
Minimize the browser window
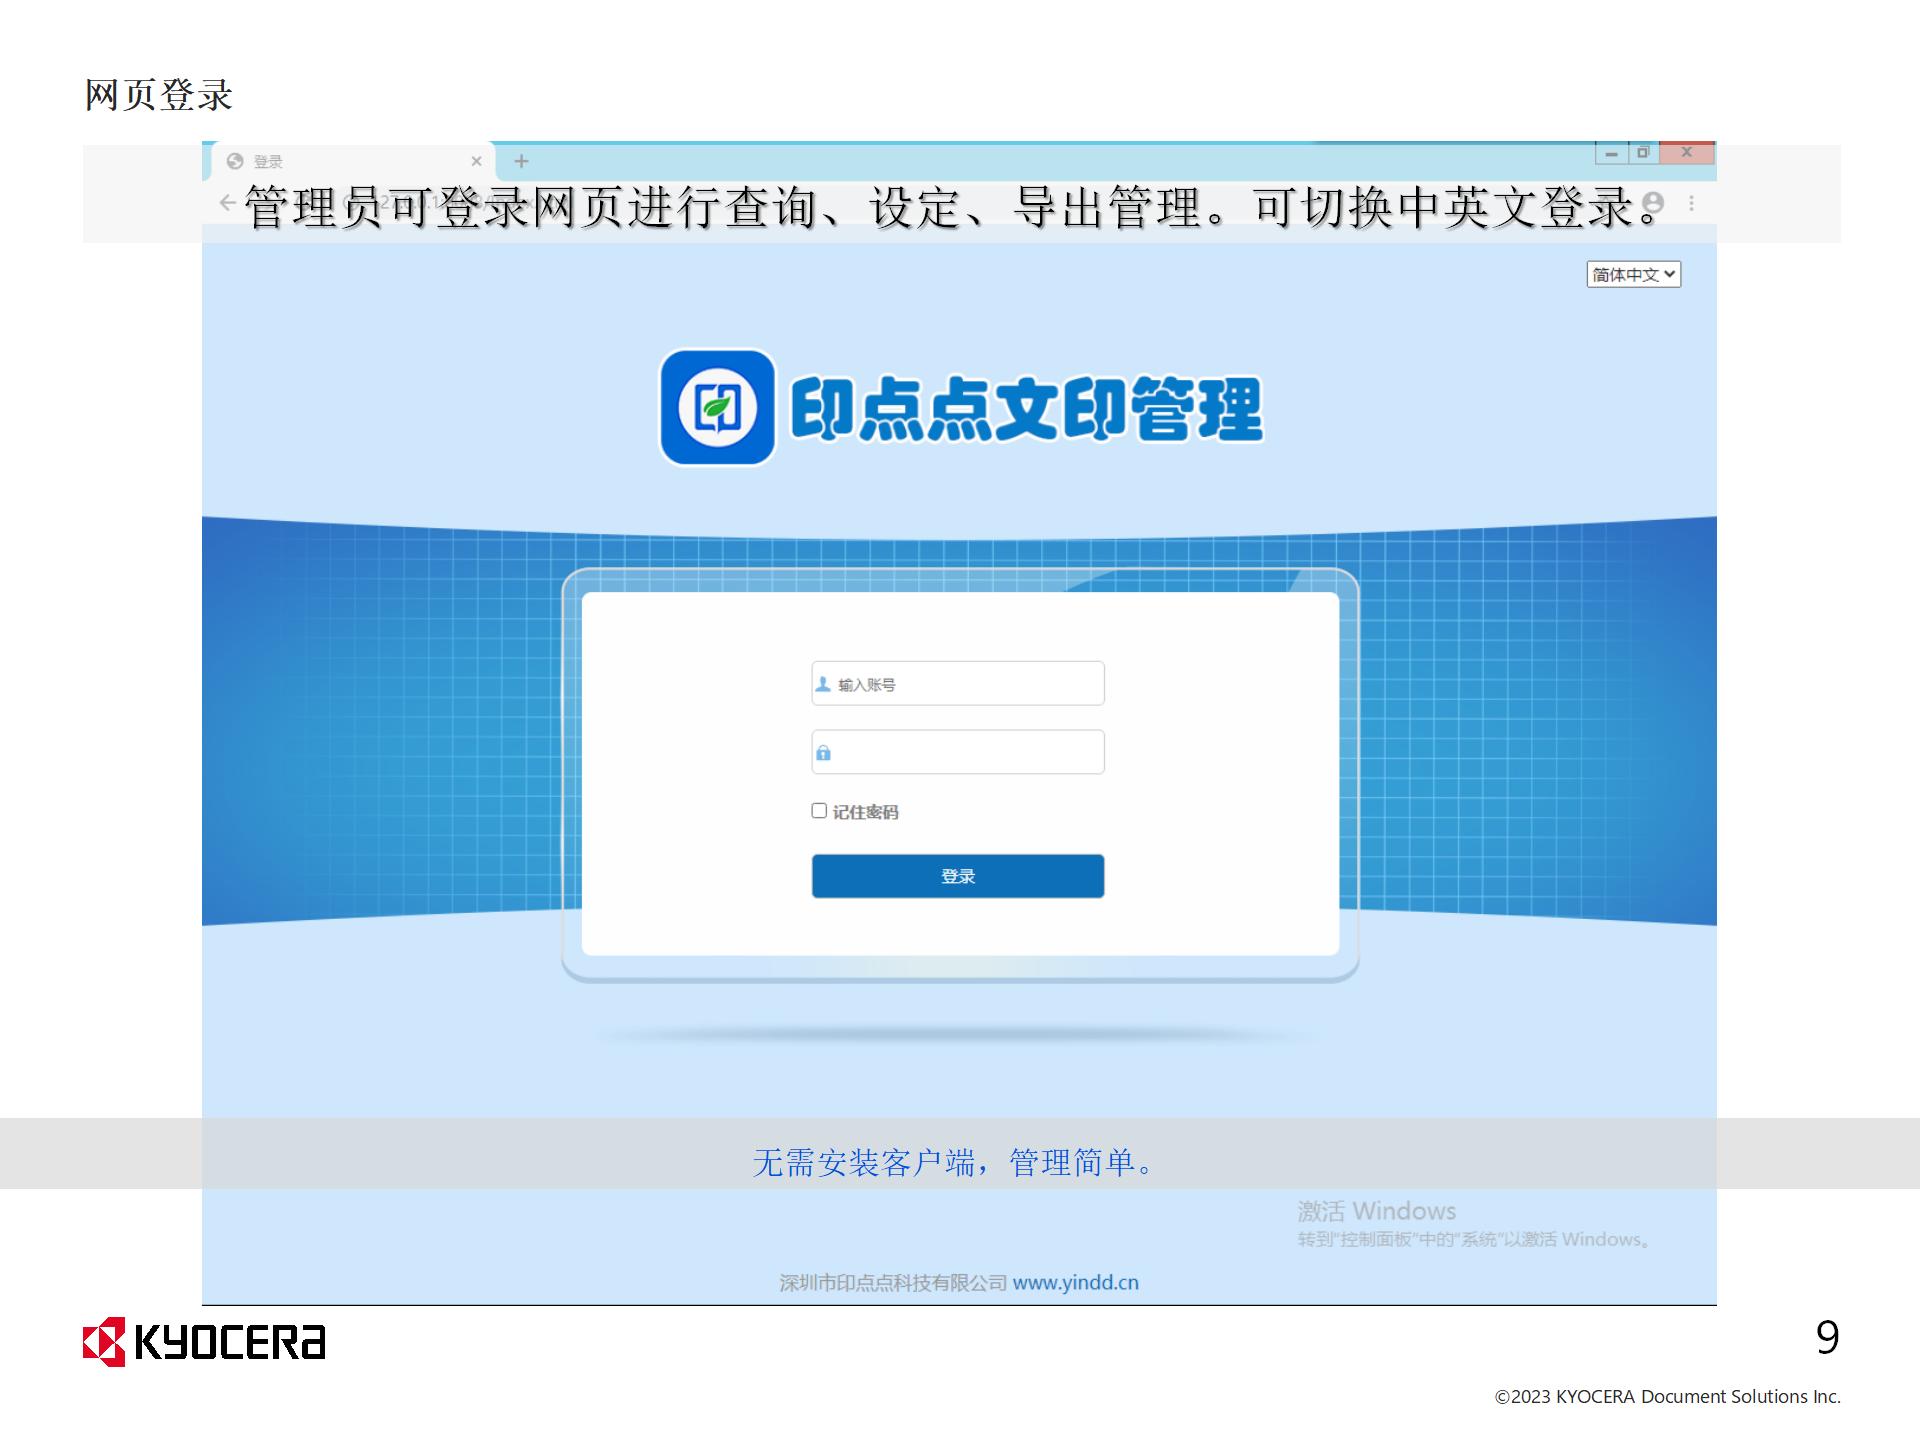tap(1610, 153)
